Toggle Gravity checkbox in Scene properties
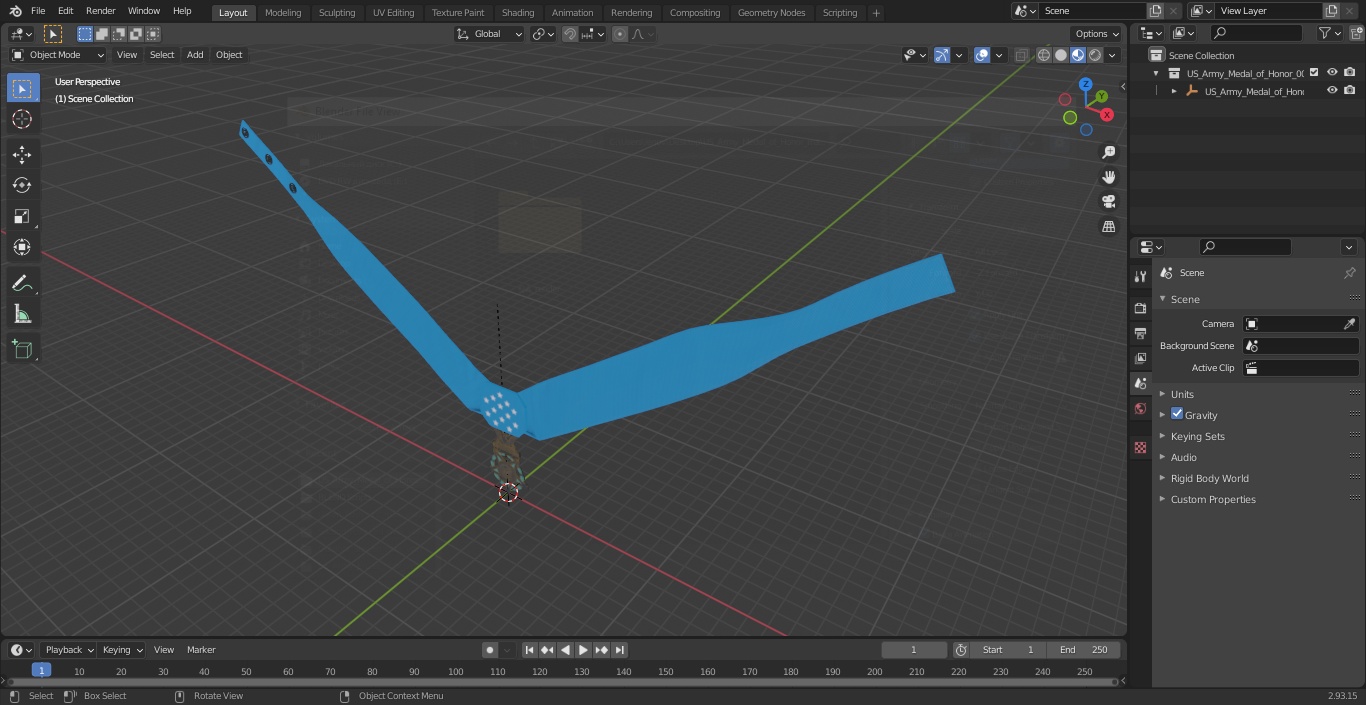The height and width of the screenshot is (705, 1366). pyautogui.click(x=1177, y=414)
